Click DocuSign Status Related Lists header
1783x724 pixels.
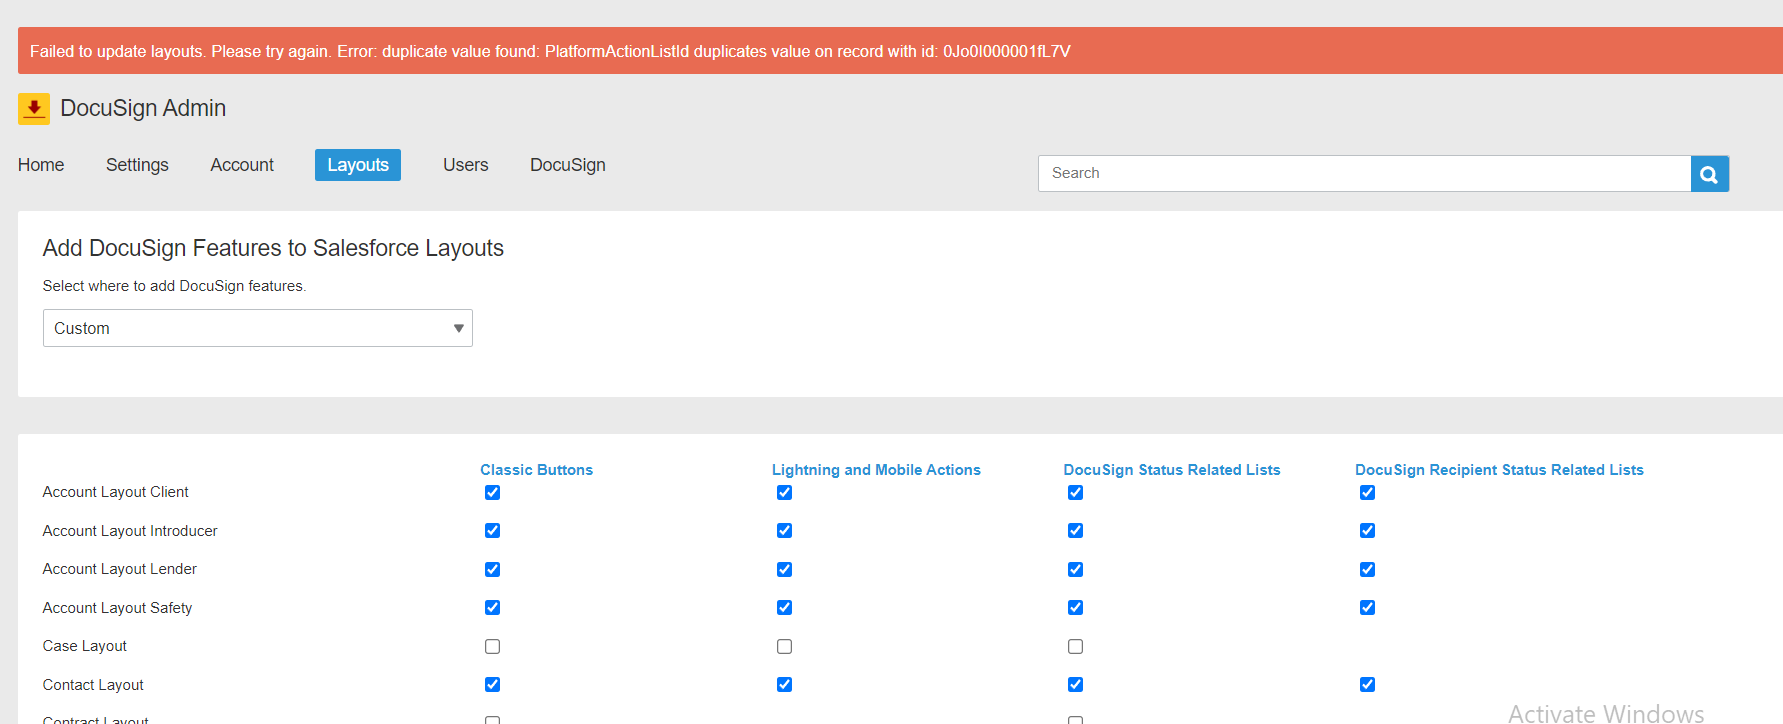click(x=1171, y=470)
